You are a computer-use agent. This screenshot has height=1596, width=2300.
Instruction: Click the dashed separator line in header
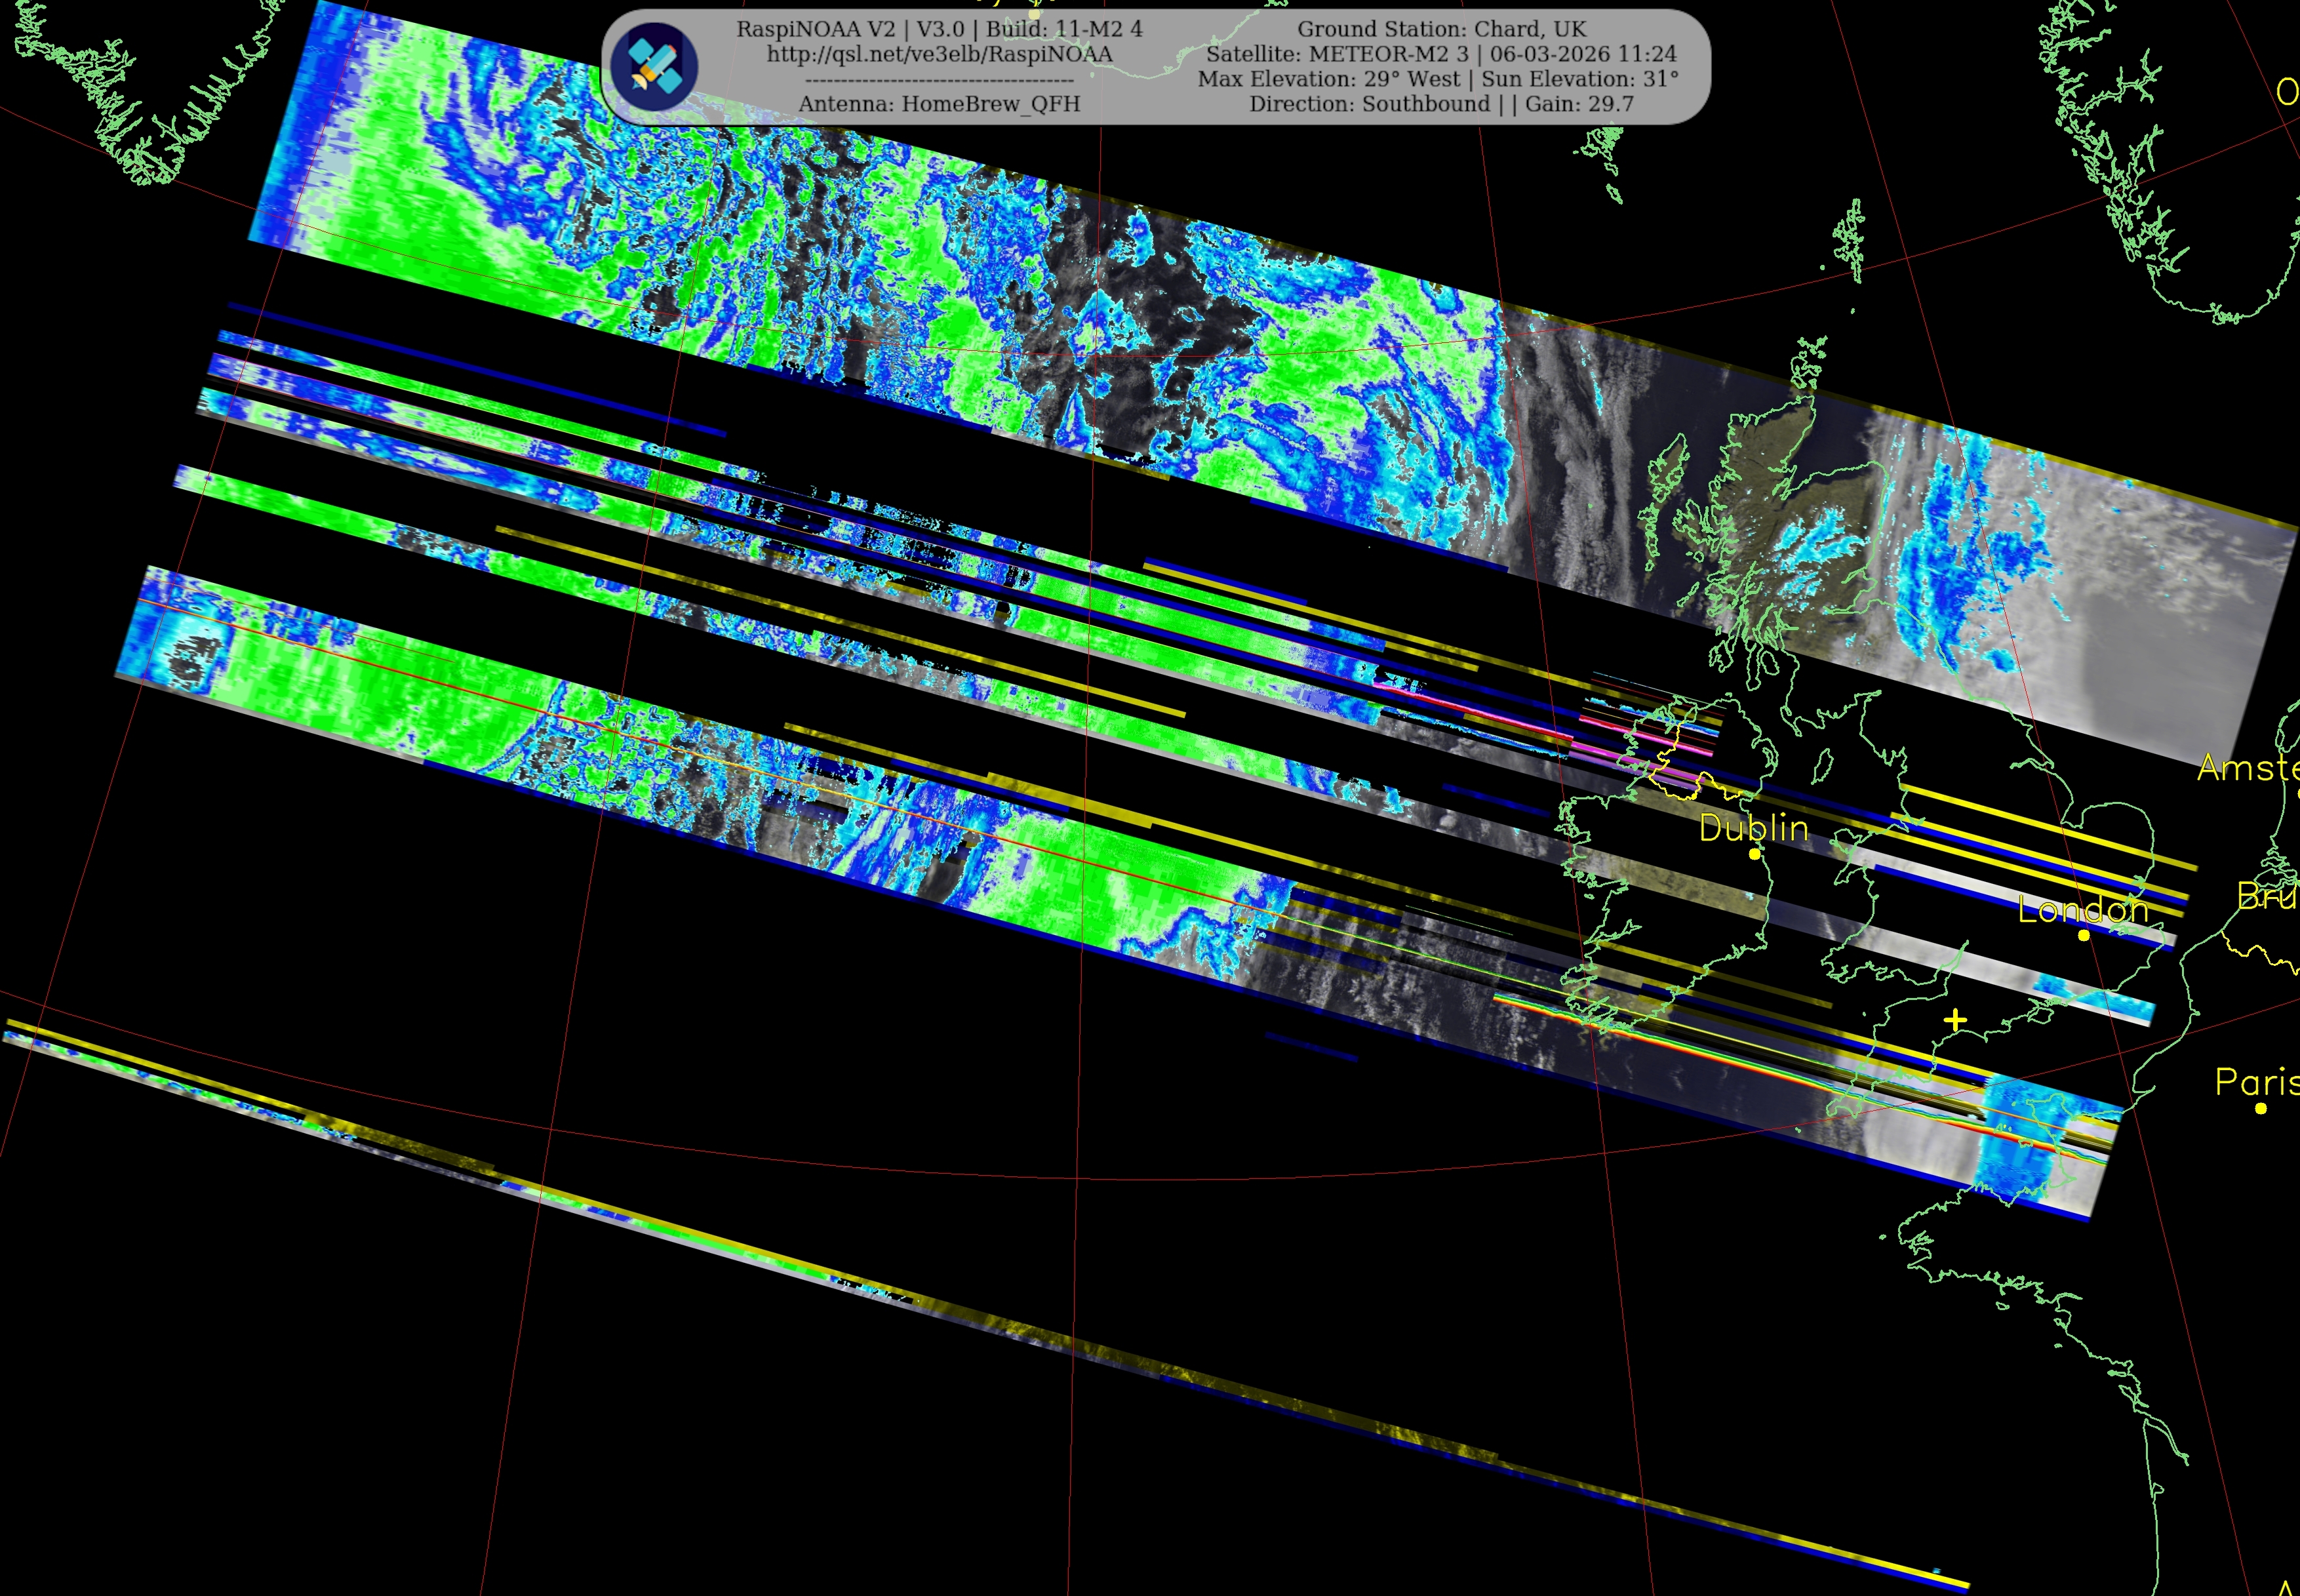939,80
